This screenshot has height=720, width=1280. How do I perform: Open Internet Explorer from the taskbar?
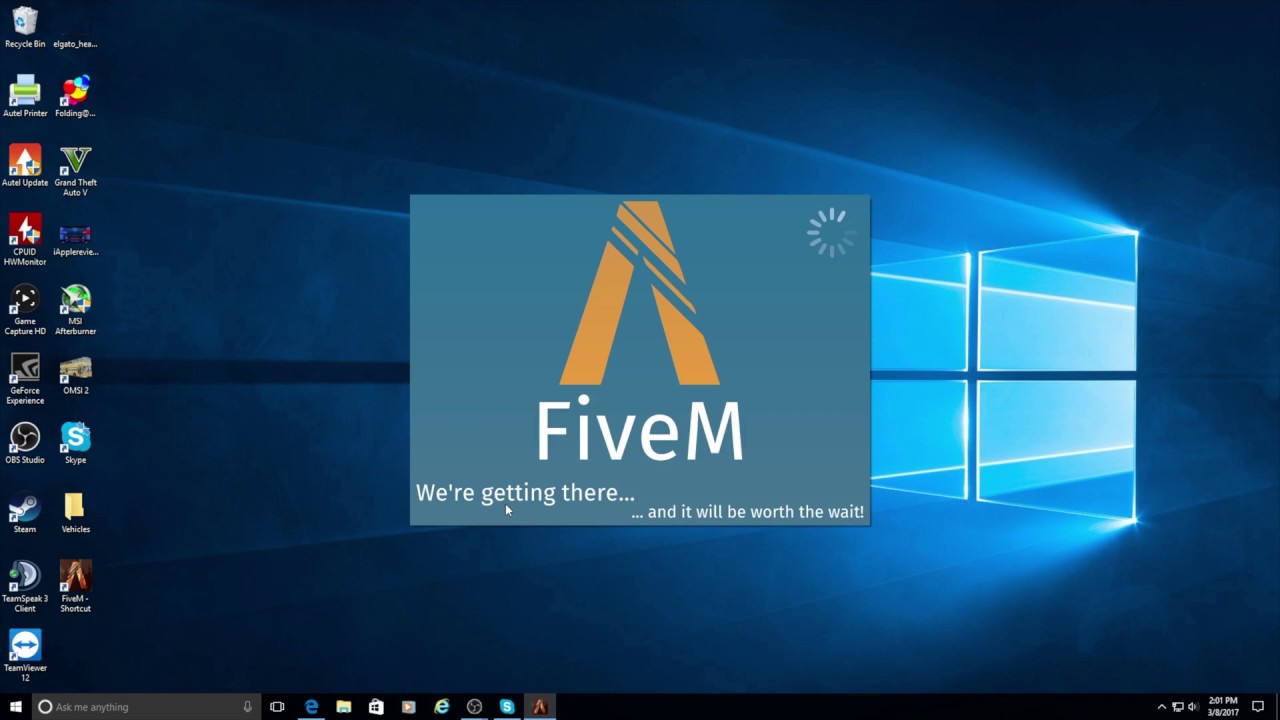(x=441, y=707)
